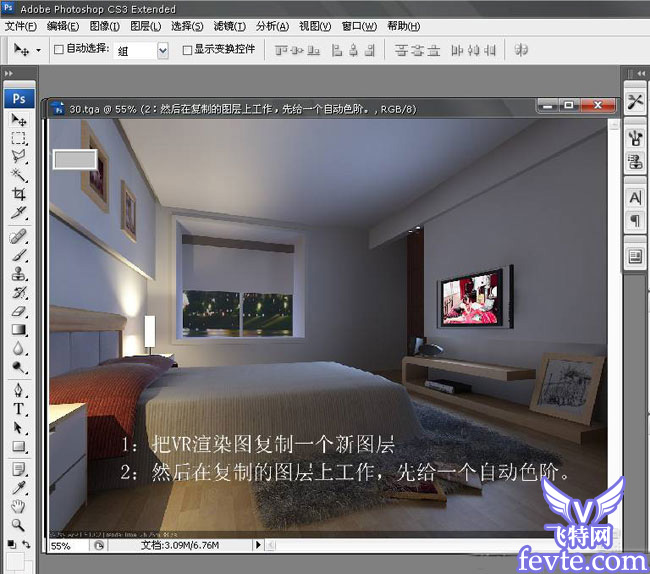The height and width of the screenshot is (574, 650).
Task: Open the 分析(A) menu
Action: tap(272, 27)
